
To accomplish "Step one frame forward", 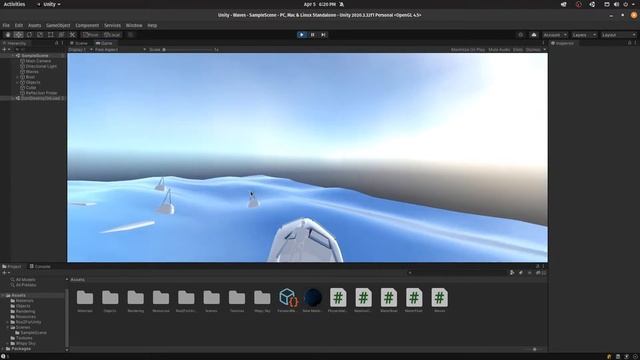I will tap(323, 35).
